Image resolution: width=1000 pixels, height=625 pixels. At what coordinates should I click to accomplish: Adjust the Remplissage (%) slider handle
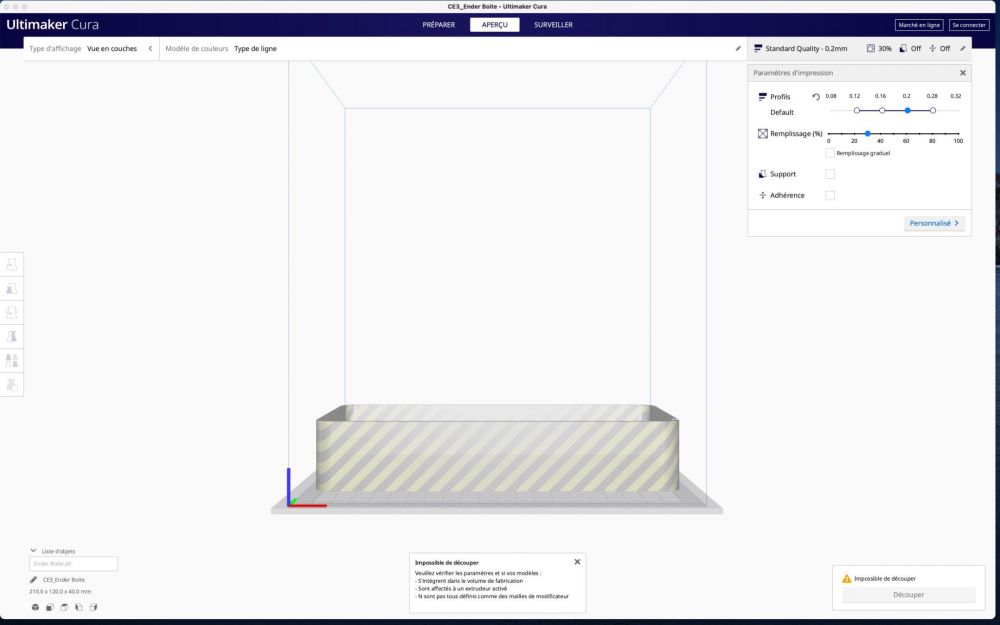[x=867, y=133]
